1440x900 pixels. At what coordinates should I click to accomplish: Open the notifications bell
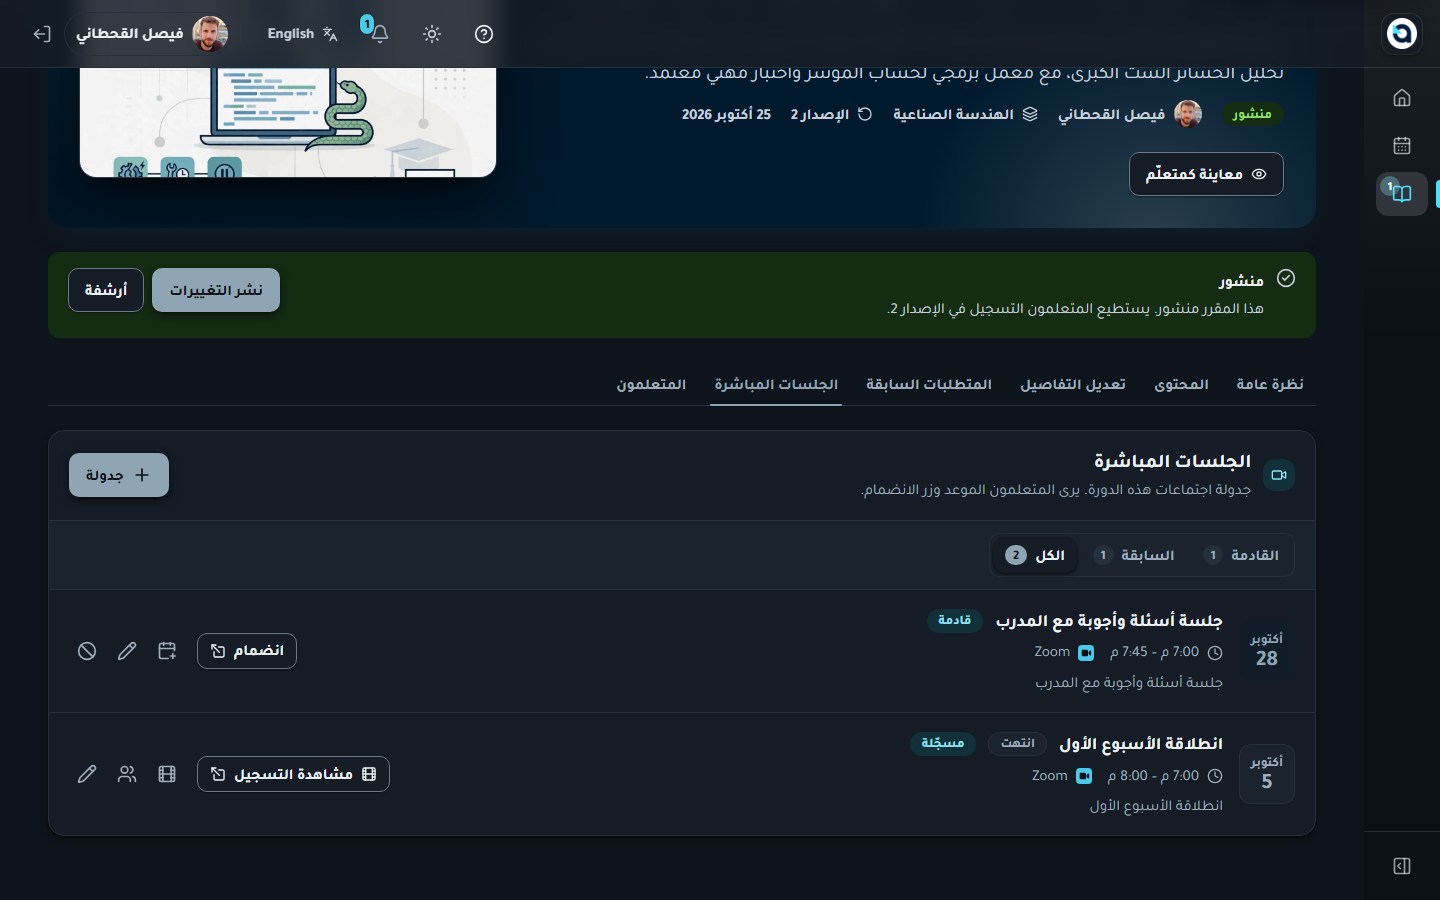click(x=379, y=34)
